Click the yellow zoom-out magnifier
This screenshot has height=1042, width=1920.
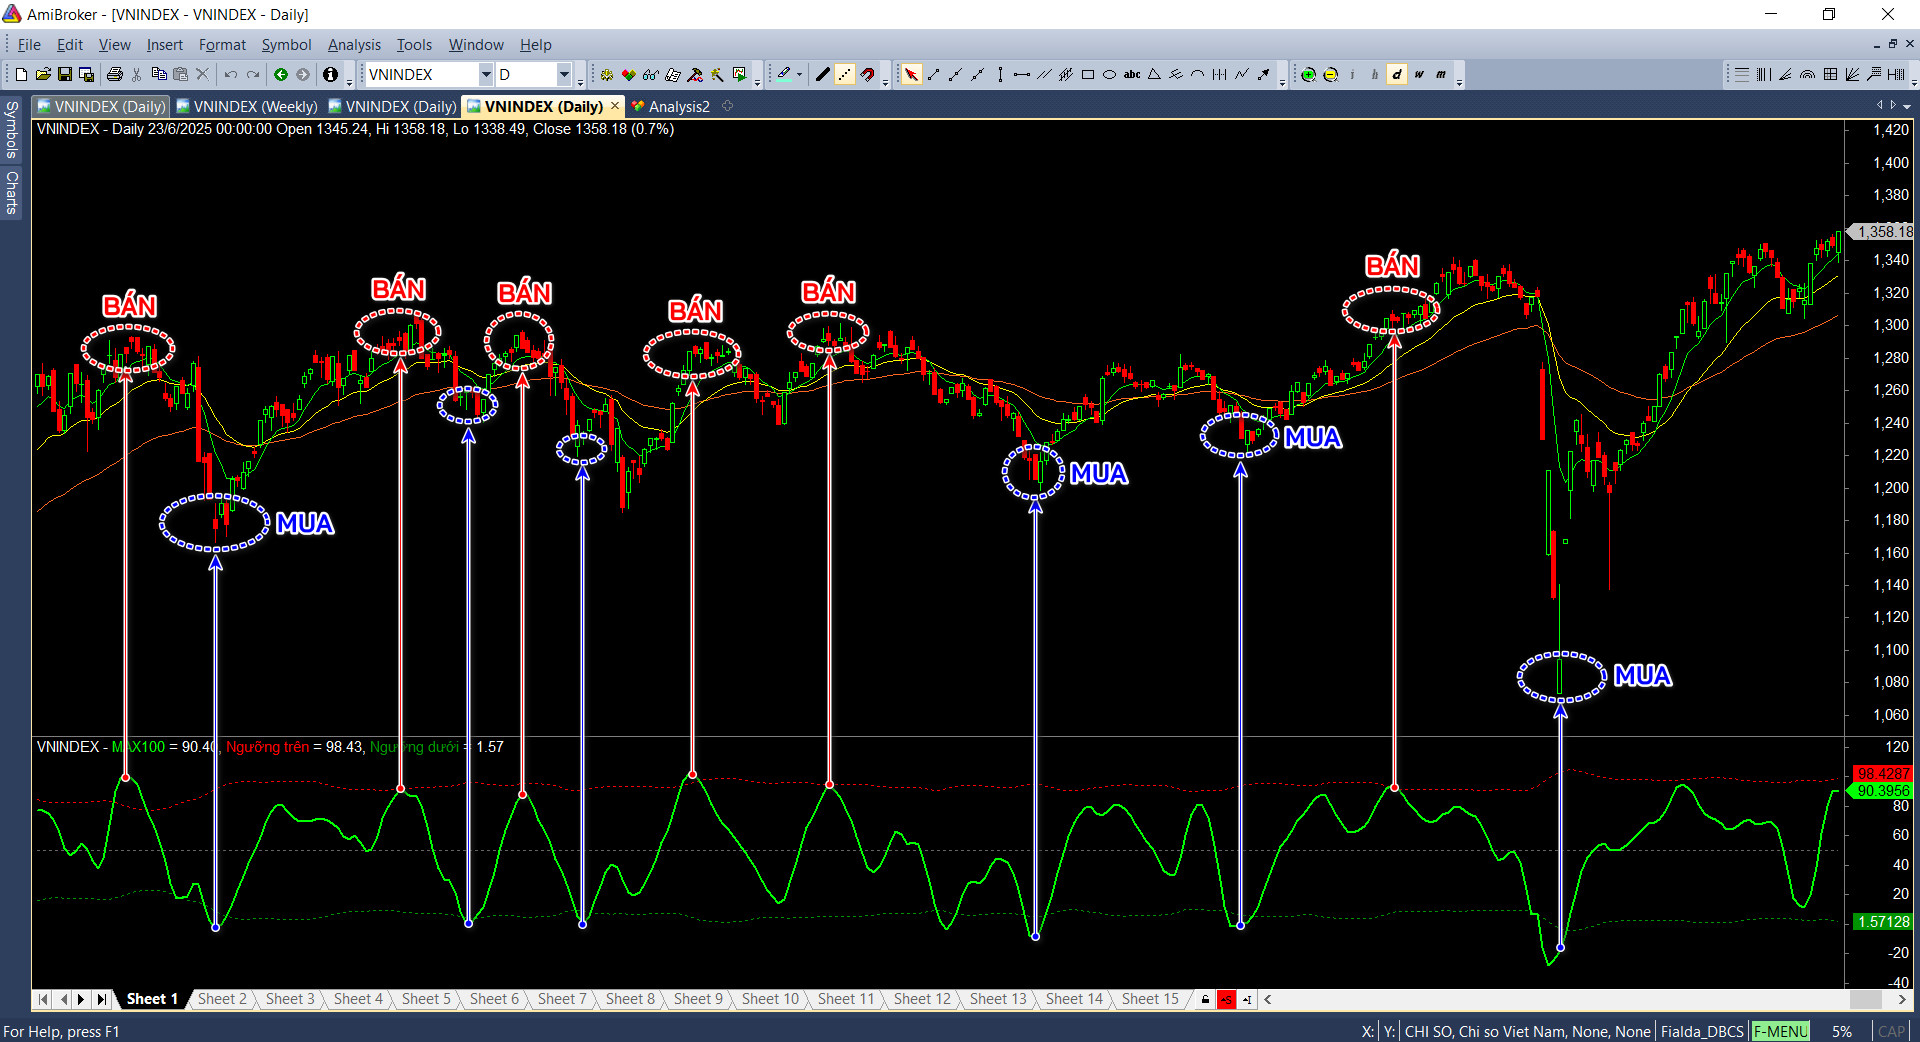coord(1330,75)
